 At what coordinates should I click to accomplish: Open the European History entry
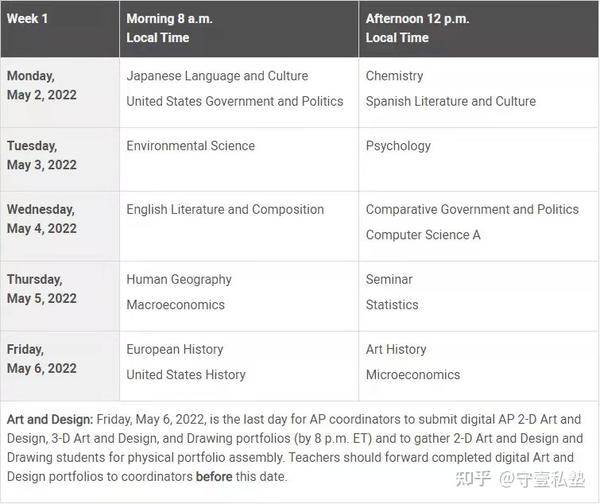point(175,350)
